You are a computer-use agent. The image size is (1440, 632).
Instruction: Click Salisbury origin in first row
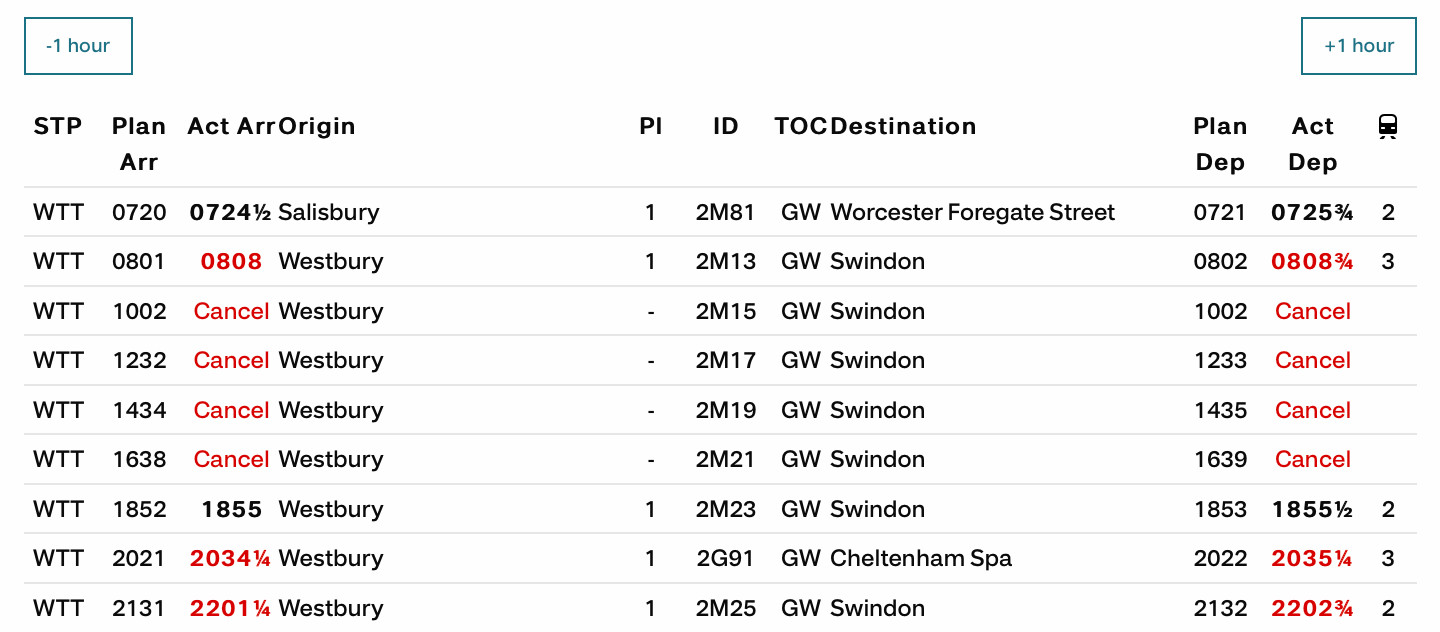[328, 212]
